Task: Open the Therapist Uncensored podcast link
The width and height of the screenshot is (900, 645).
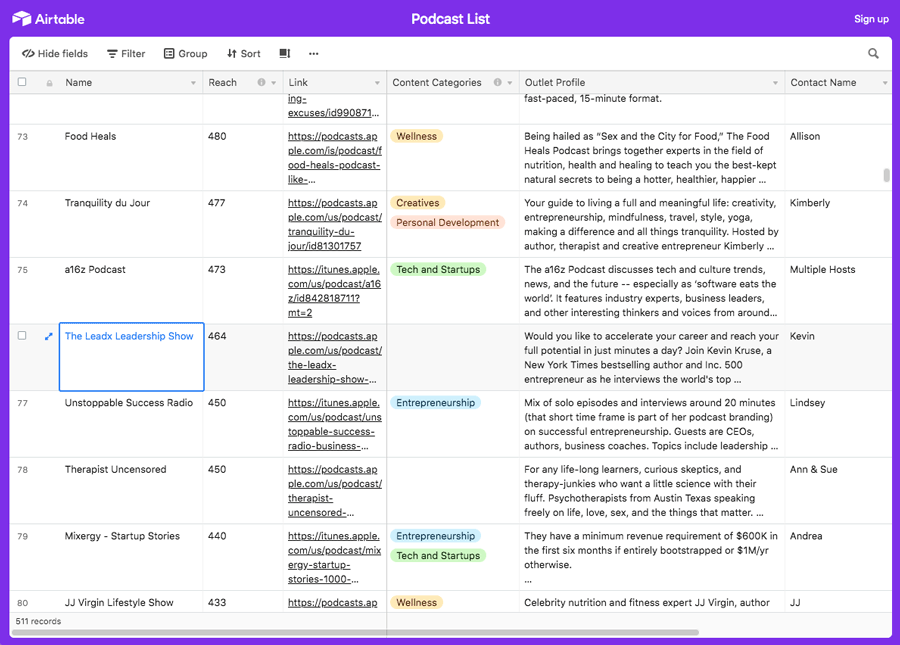Action: [x=335, y=491]
